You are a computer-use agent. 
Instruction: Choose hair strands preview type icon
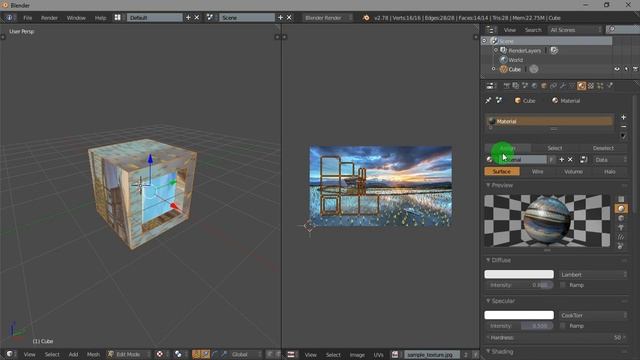[621, 237]
